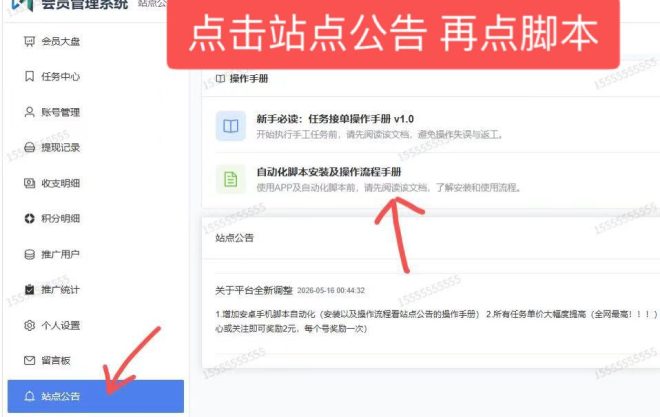Click the 收支明细 sidebar icon
The width and height of the screenshot is (660, 417).
pyautogui.click(x=29, y=183)
